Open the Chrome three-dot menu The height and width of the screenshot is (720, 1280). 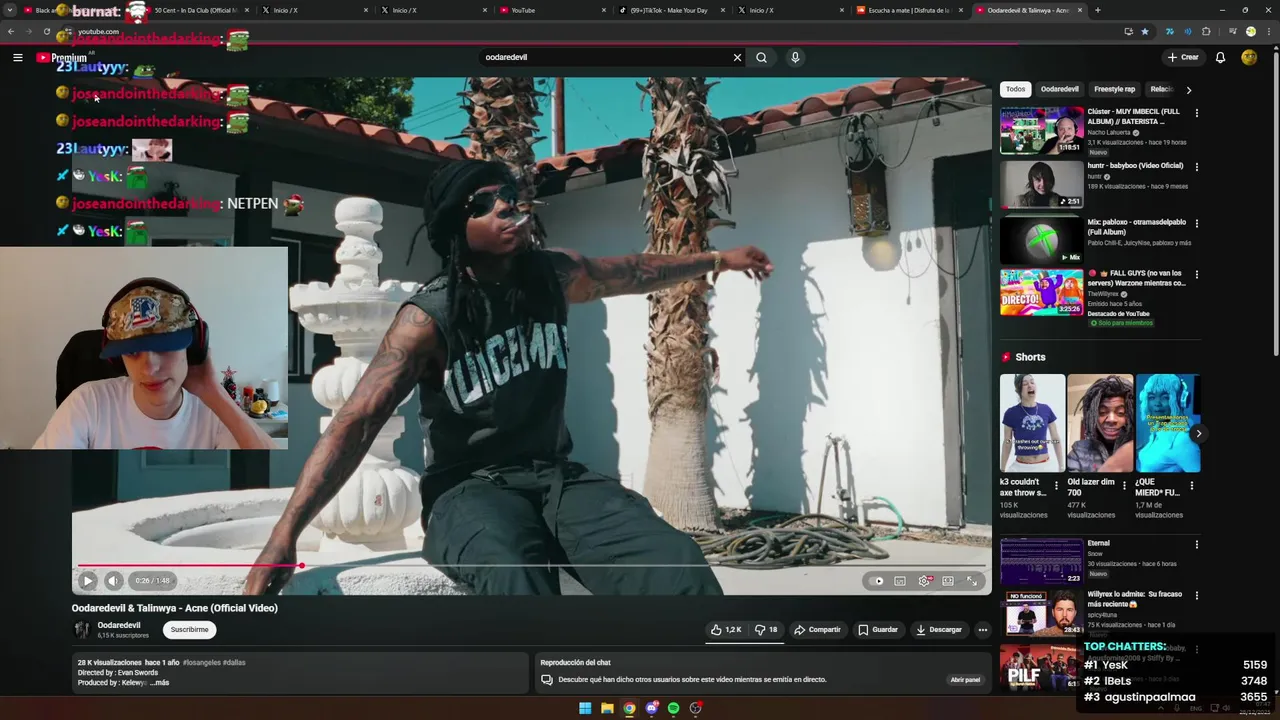click(x=1268, y=31)
